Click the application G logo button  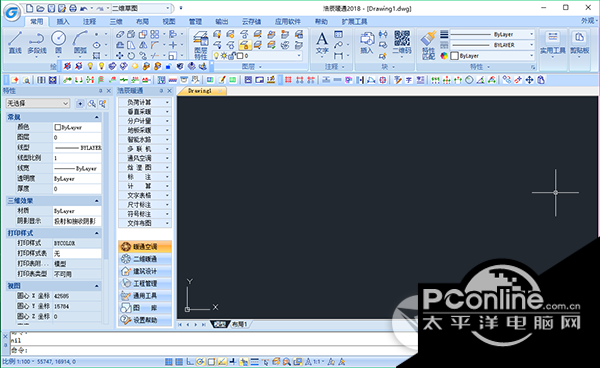pyautogui.click(x=12, y=13)
